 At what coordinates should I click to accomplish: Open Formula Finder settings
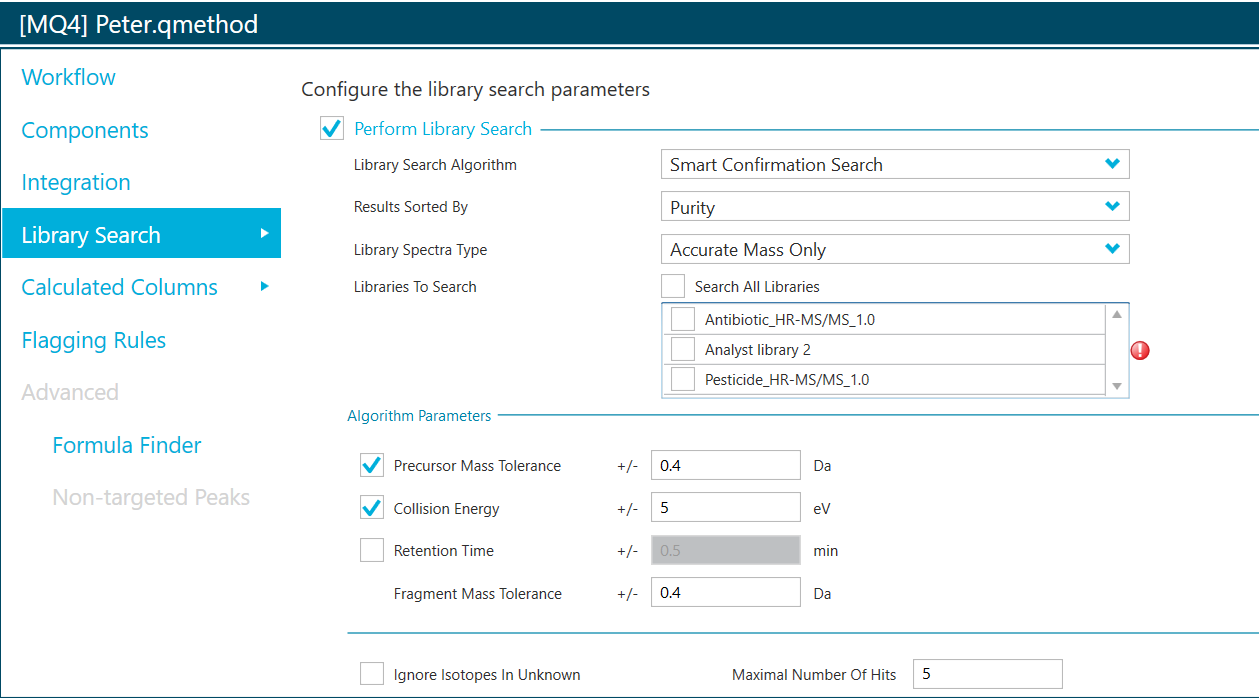(127, 445)
